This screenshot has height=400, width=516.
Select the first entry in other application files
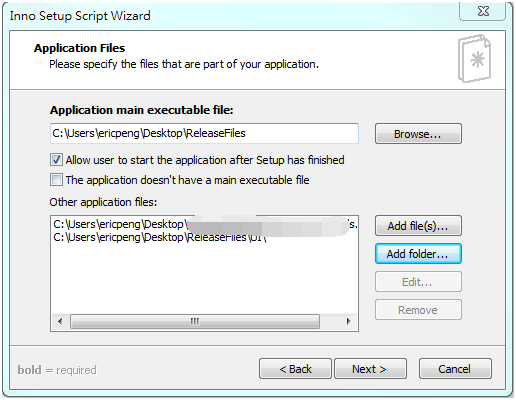pos(205,225)
